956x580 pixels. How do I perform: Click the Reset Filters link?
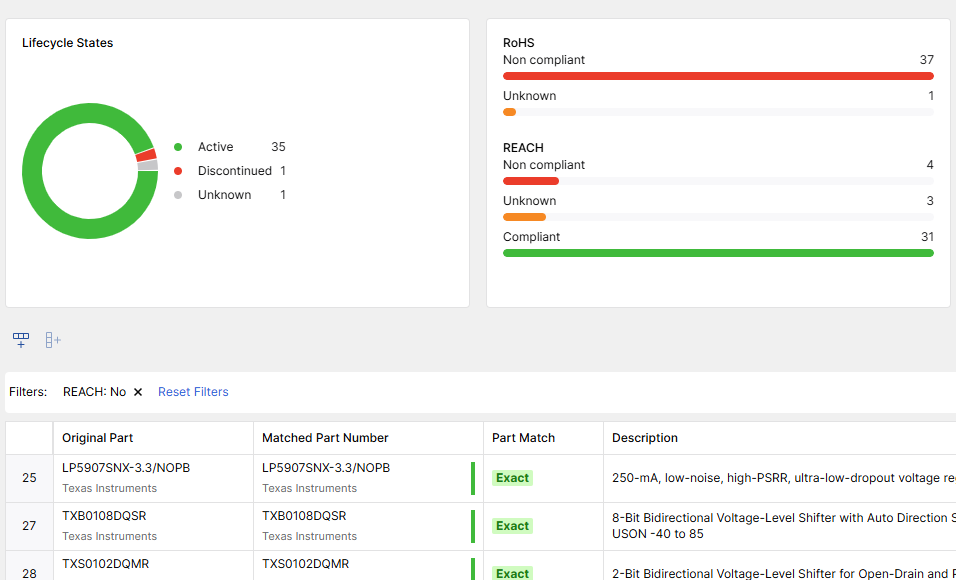tap(193, 392)
